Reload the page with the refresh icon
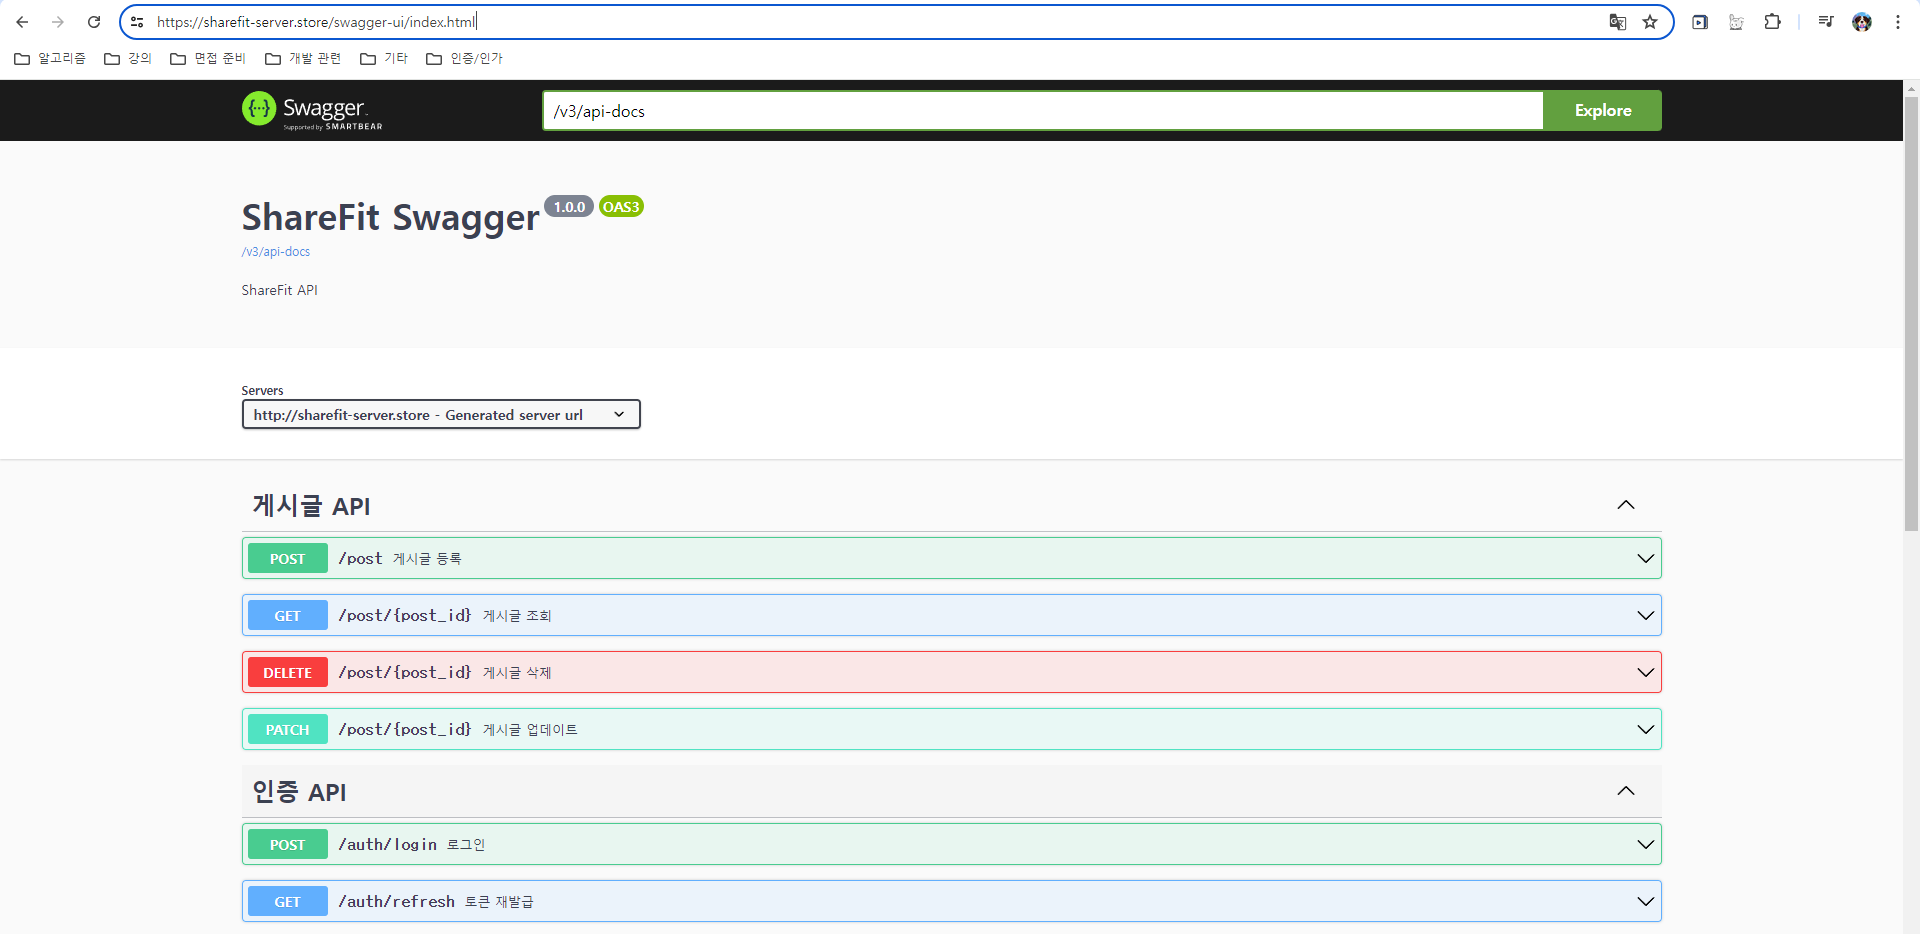This screenshot has height=934, width=1920. (94, 22)
